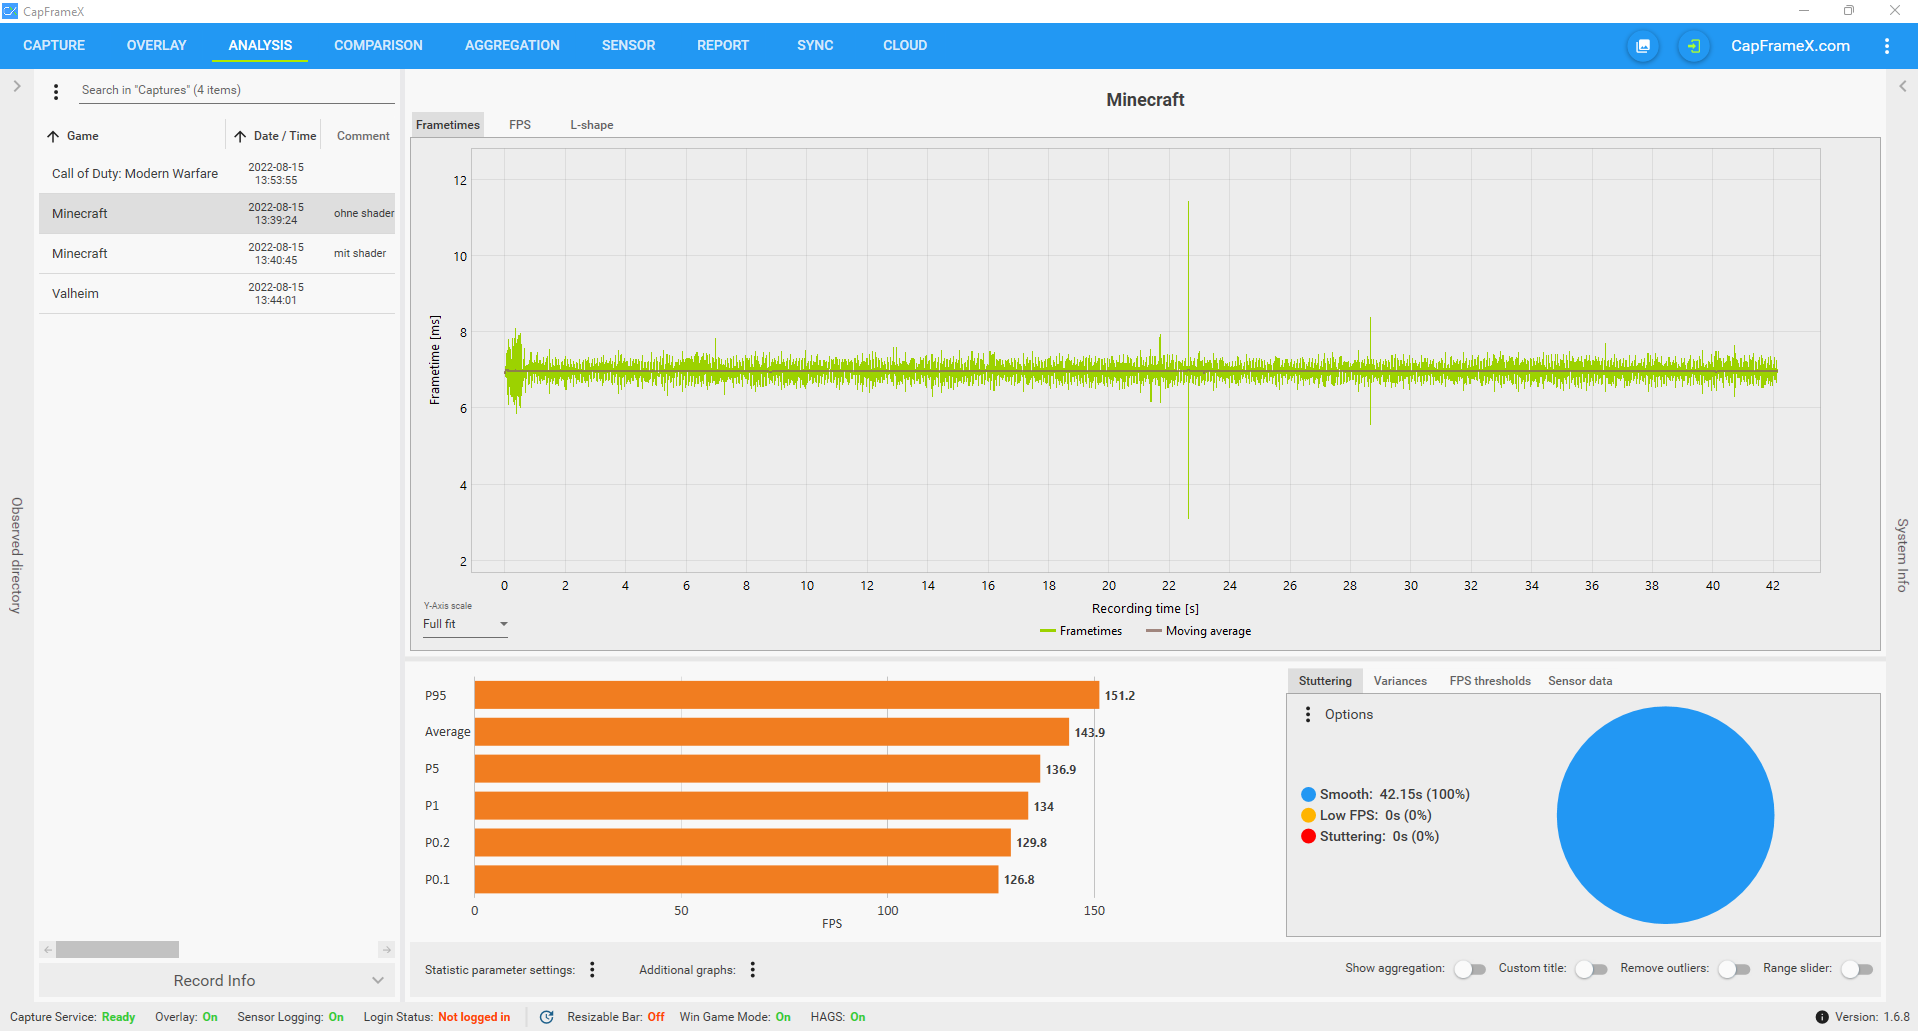Image resolution: width=1918 pixels, height=1031 pixels.
Task: Click the version info icon
Action: click(1821, 1017)
